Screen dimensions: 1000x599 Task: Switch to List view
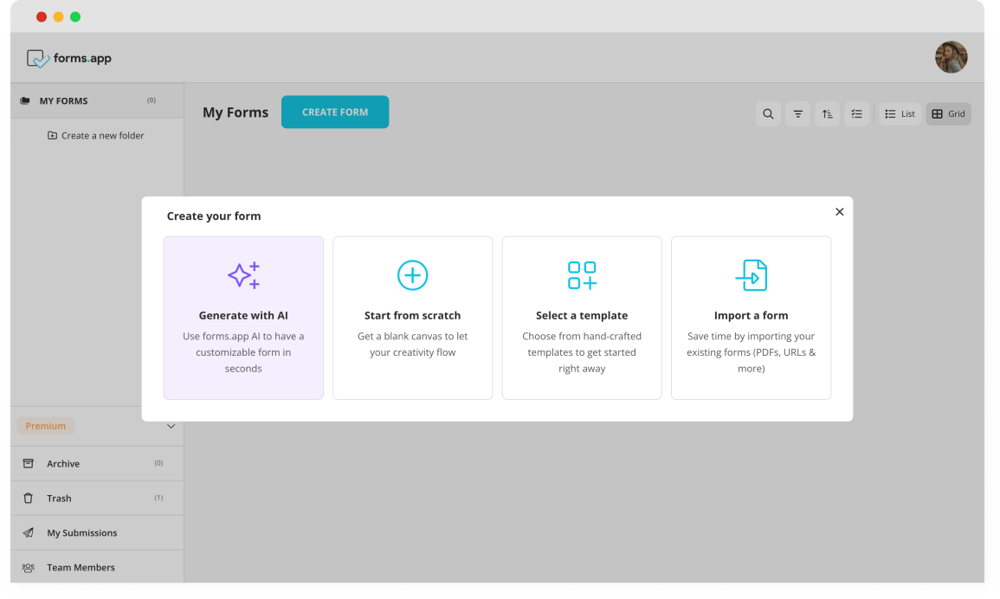click(900, 114)
